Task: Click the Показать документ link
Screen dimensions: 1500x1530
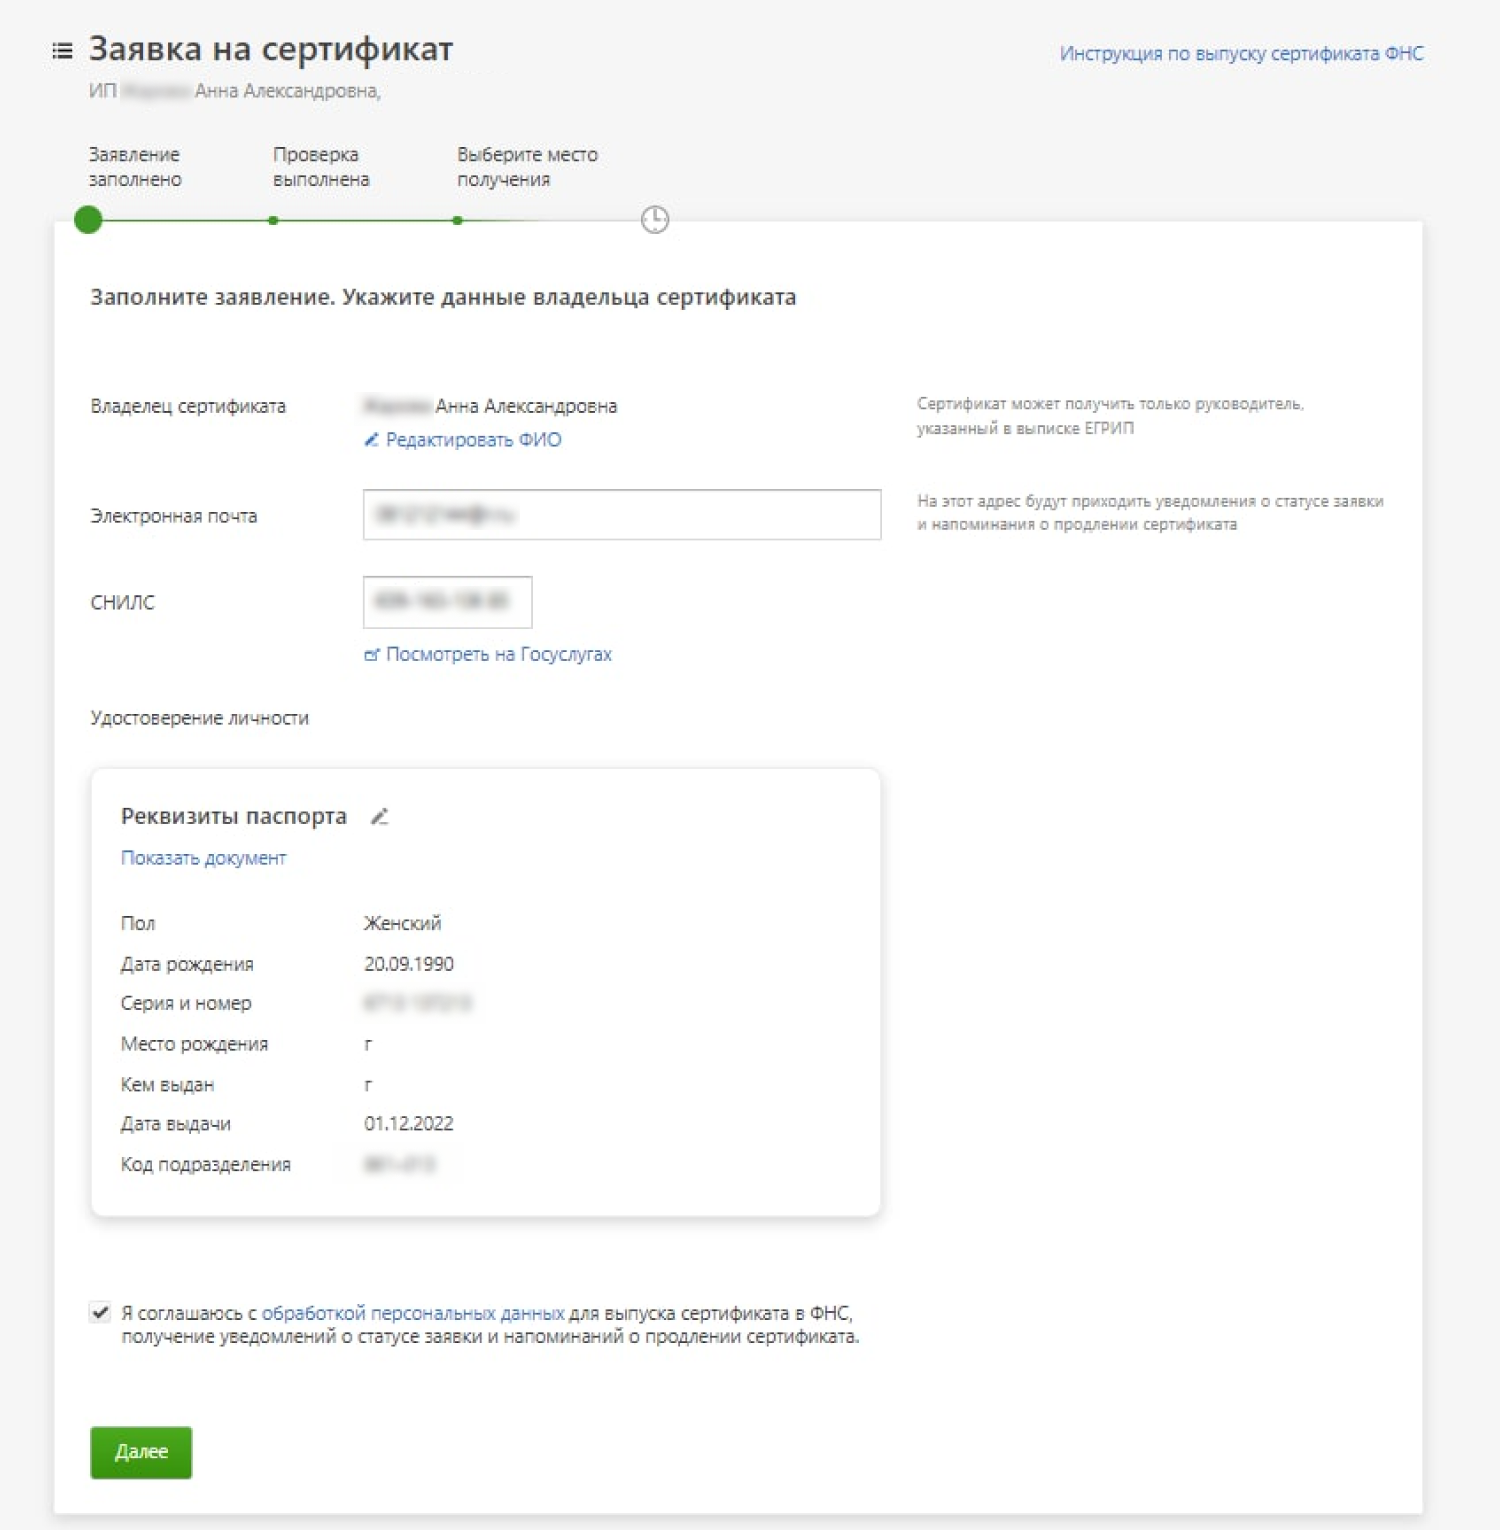Action: (x=203, y=858)
